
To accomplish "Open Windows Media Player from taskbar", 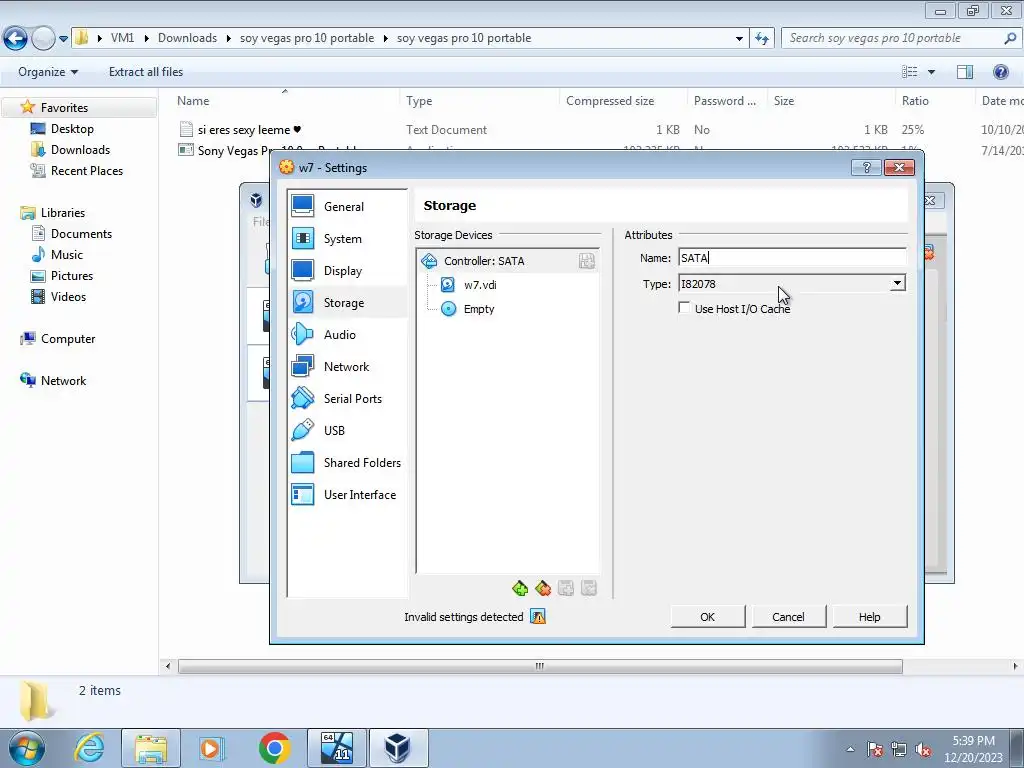I will click(212, 748).
